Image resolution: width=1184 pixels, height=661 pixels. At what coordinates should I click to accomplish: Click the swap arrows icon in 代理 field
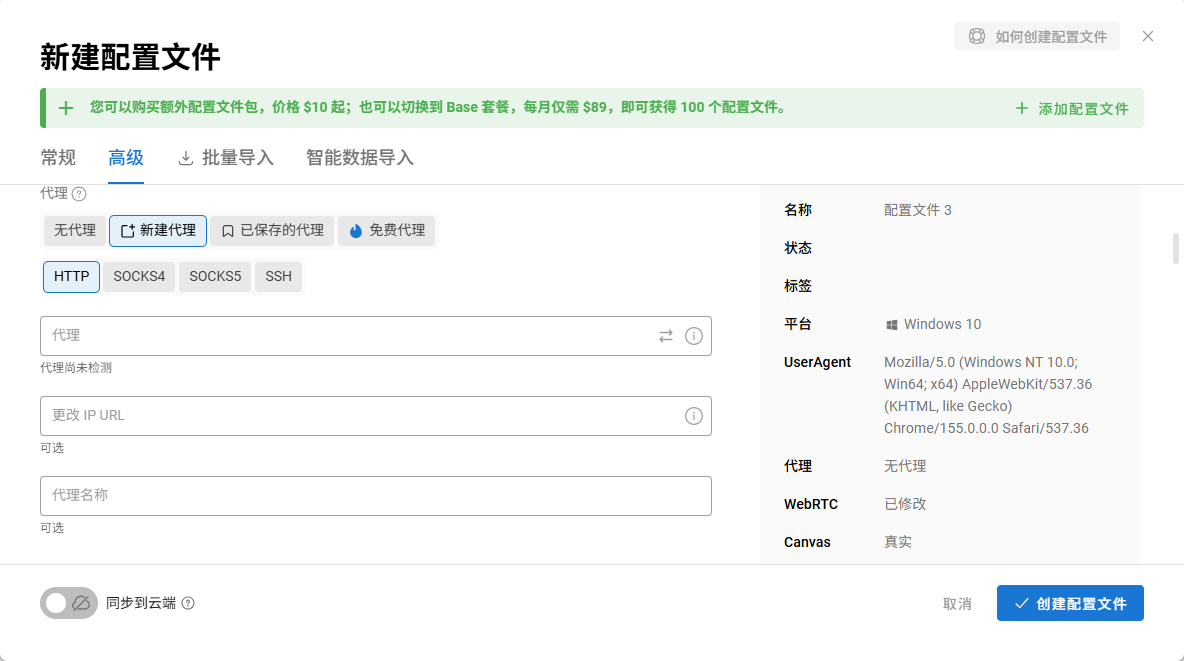[x=665, y=336]
